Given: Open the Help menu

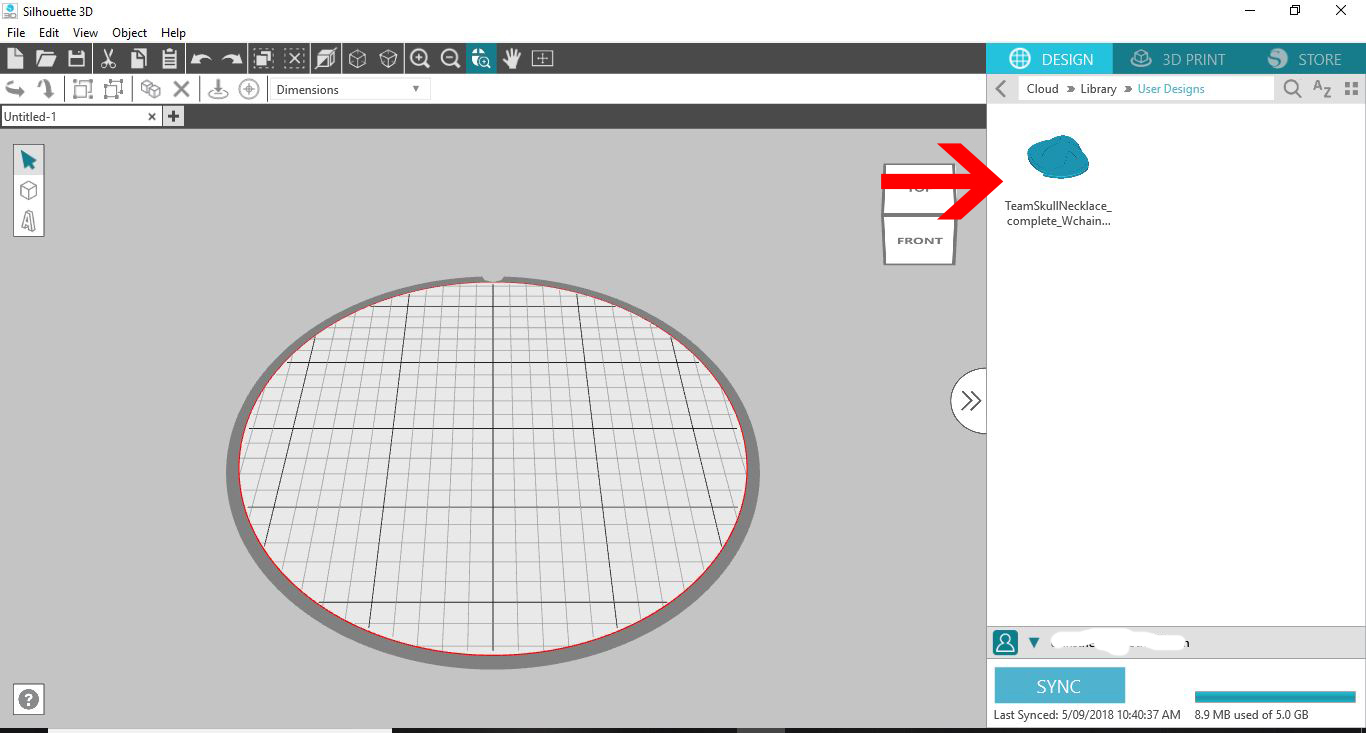Looking at the screenshot, I should pos(173,33).
